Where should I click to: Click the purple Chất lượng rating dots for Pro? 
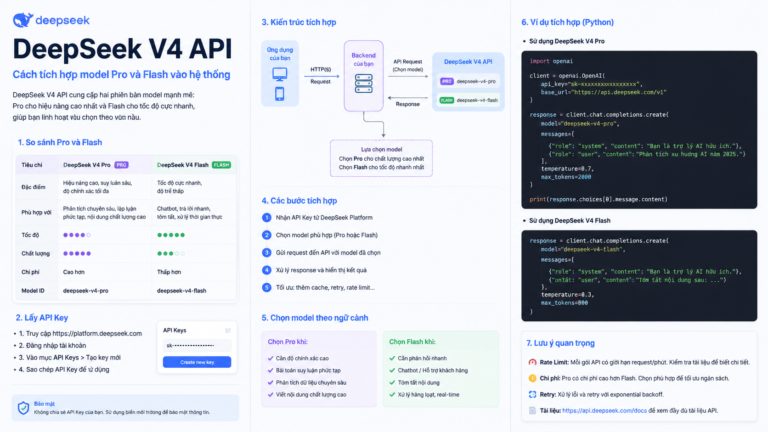click(x=77, y=253)
